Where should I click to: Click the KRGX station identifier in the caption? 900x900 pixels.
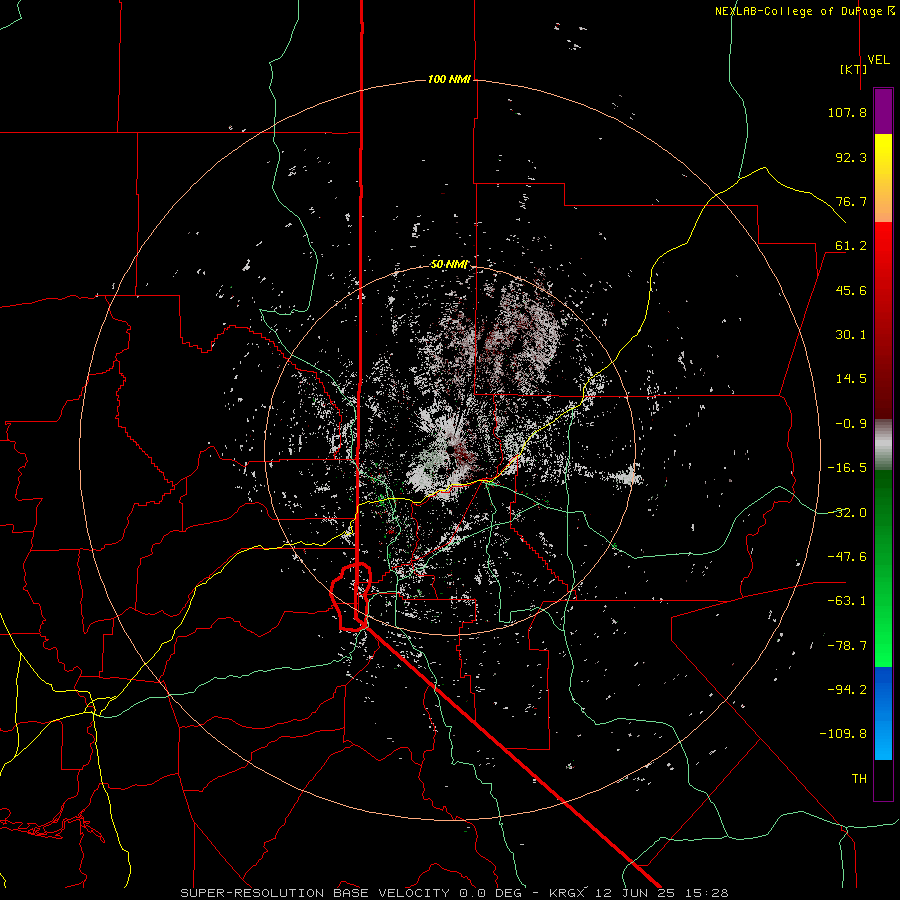567,893
